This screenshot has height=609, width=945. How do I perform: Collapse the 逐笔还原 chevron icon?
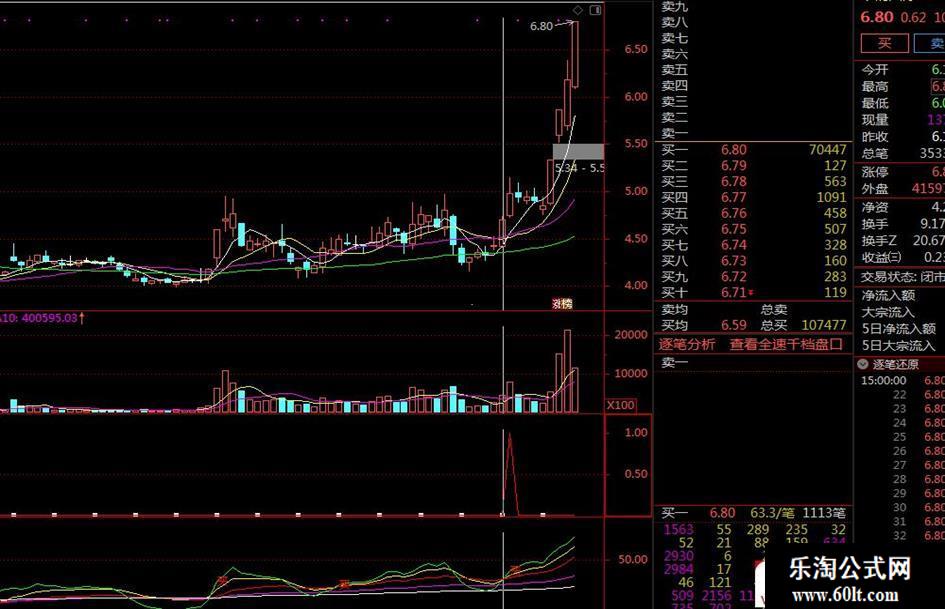(x=862, y=364)
